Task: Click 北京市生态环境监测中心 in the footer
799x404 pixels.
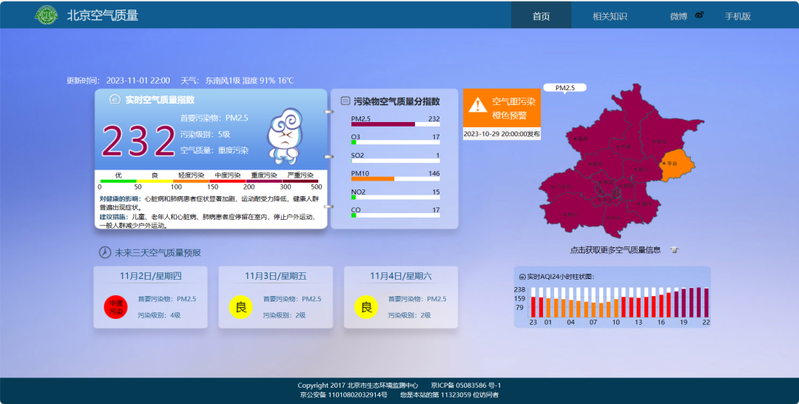Action: pos(383,385)
